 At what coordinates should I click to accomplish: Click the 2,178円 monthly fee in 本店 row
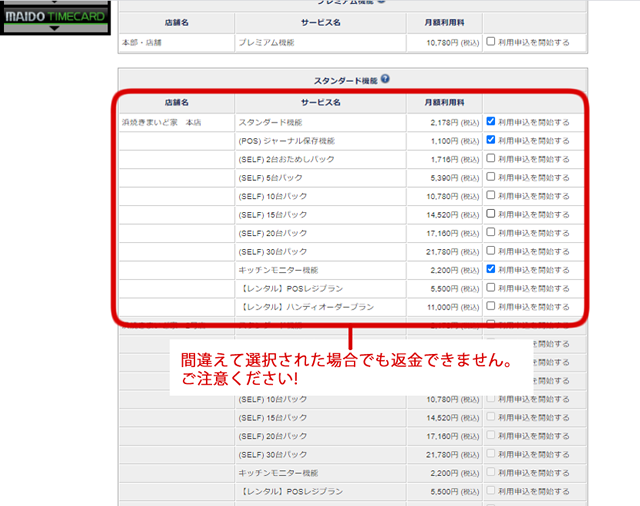click(454, 122)
